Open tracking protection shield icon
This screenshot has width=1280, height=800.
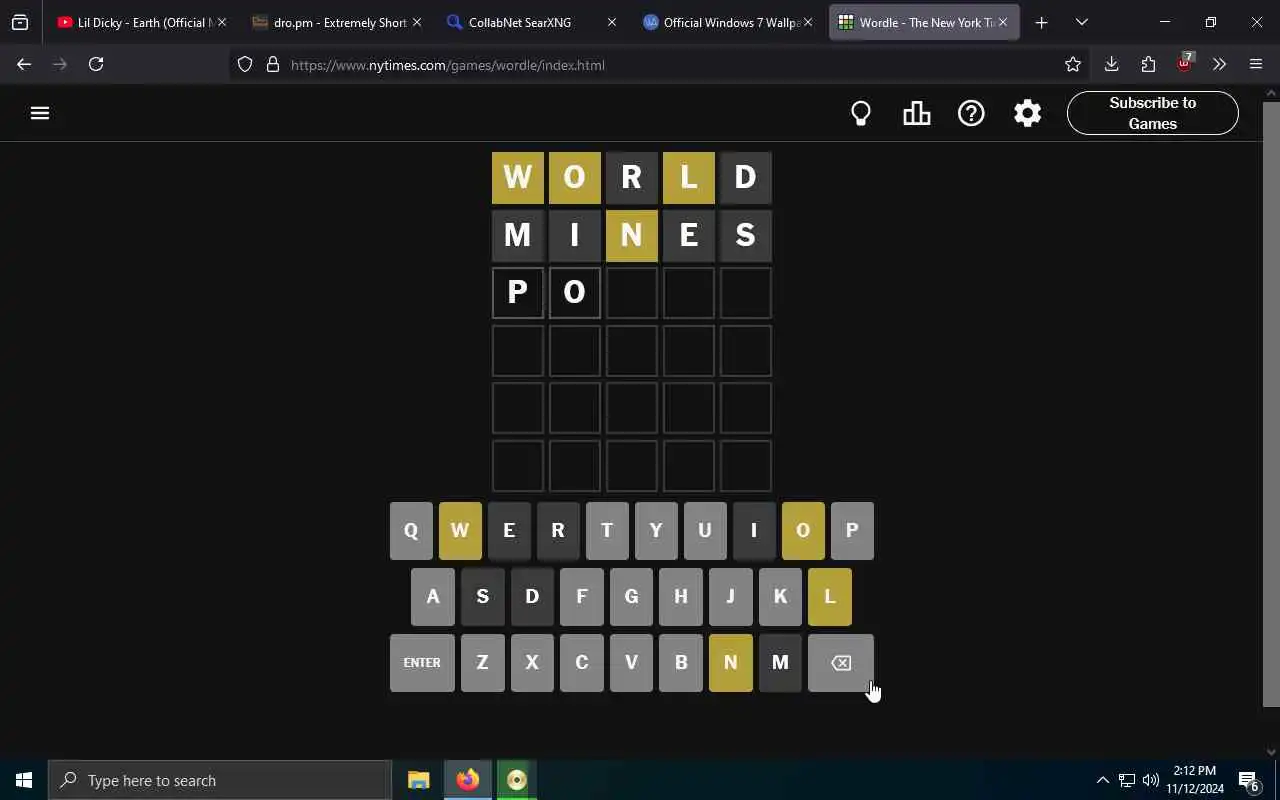245,65
